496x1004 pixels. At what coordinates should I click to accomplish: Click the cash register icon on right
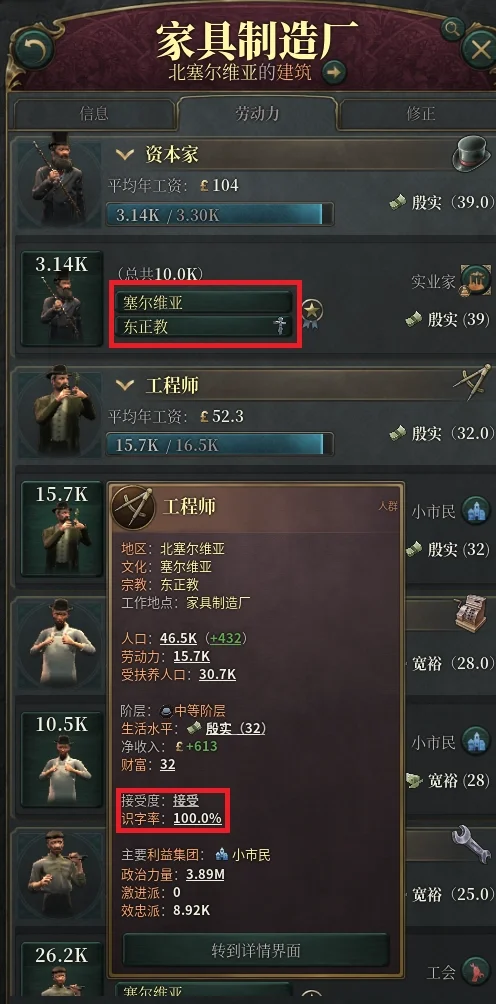[x=471, y=615]
